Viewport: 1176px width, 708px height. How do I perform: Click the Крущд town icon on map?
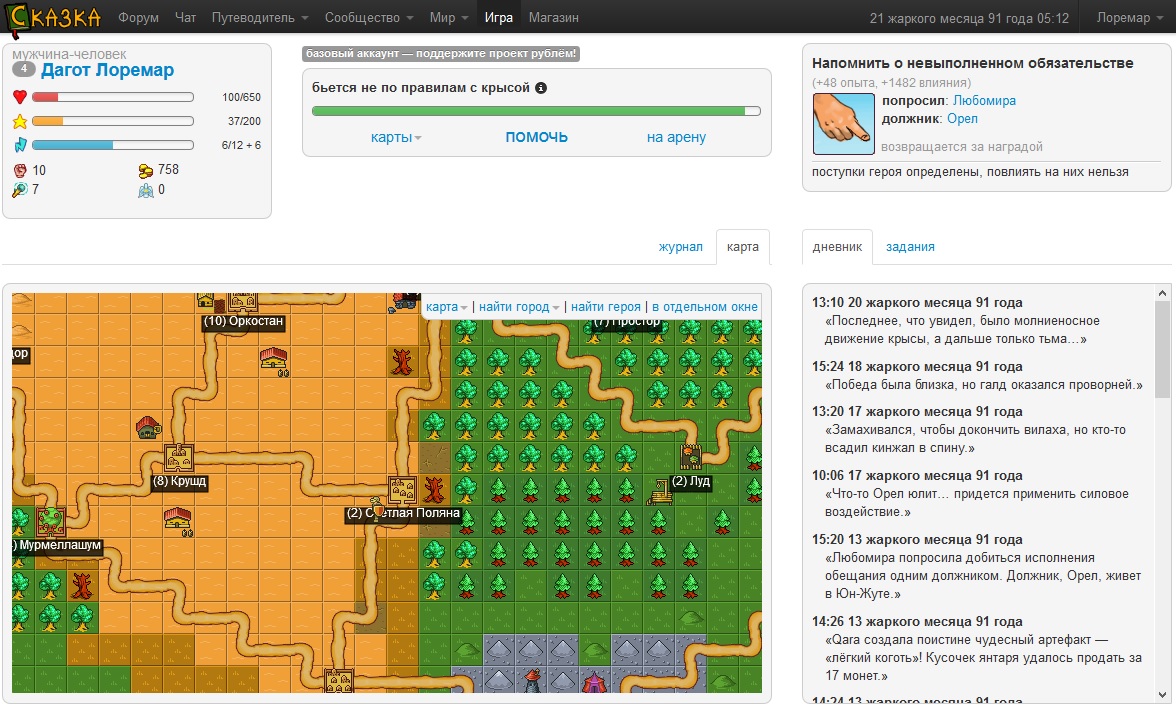[x=179, y=458]
